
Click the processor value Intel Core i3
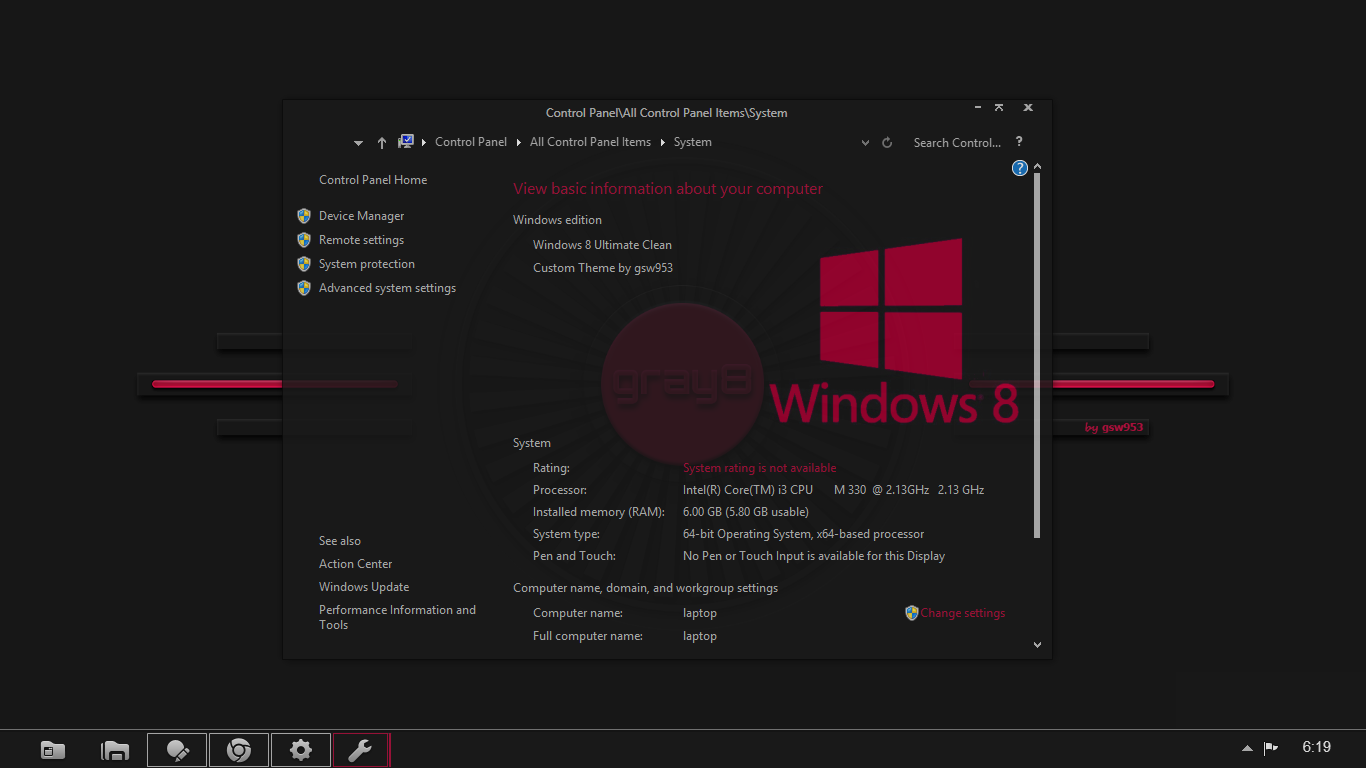tap(833, 490)
